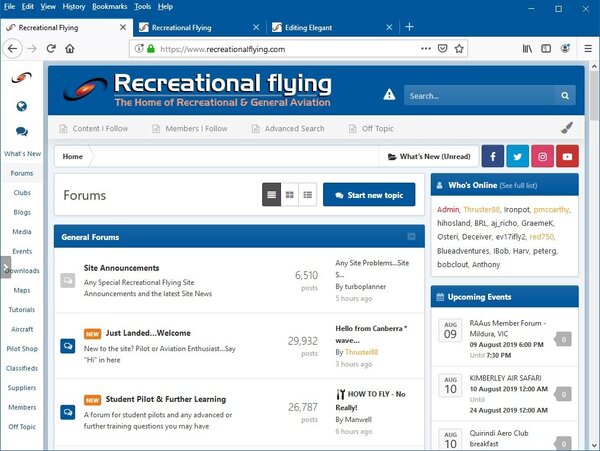
Task: Click the search magnifier button
Action: coord(566,96)
